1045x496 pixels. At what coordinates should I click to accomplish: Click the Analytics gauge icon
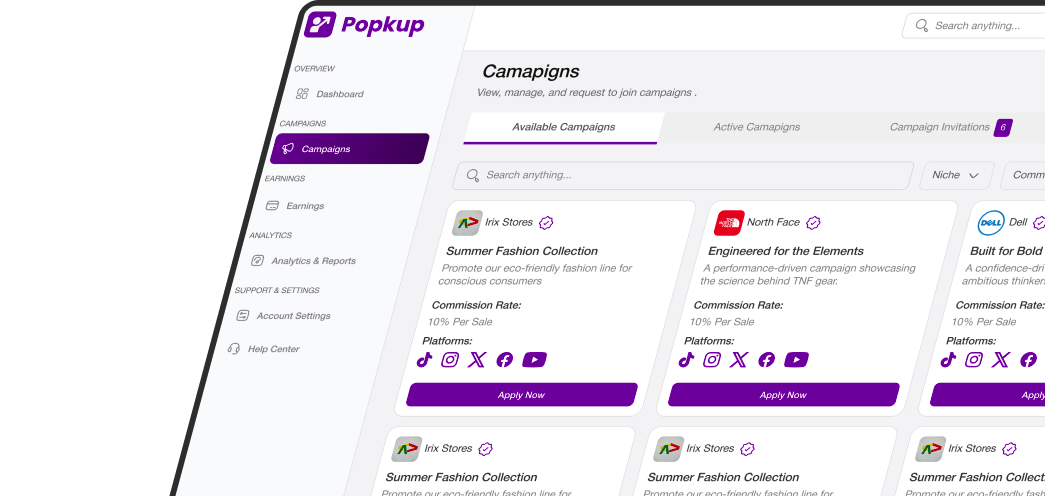pos(257,261)
